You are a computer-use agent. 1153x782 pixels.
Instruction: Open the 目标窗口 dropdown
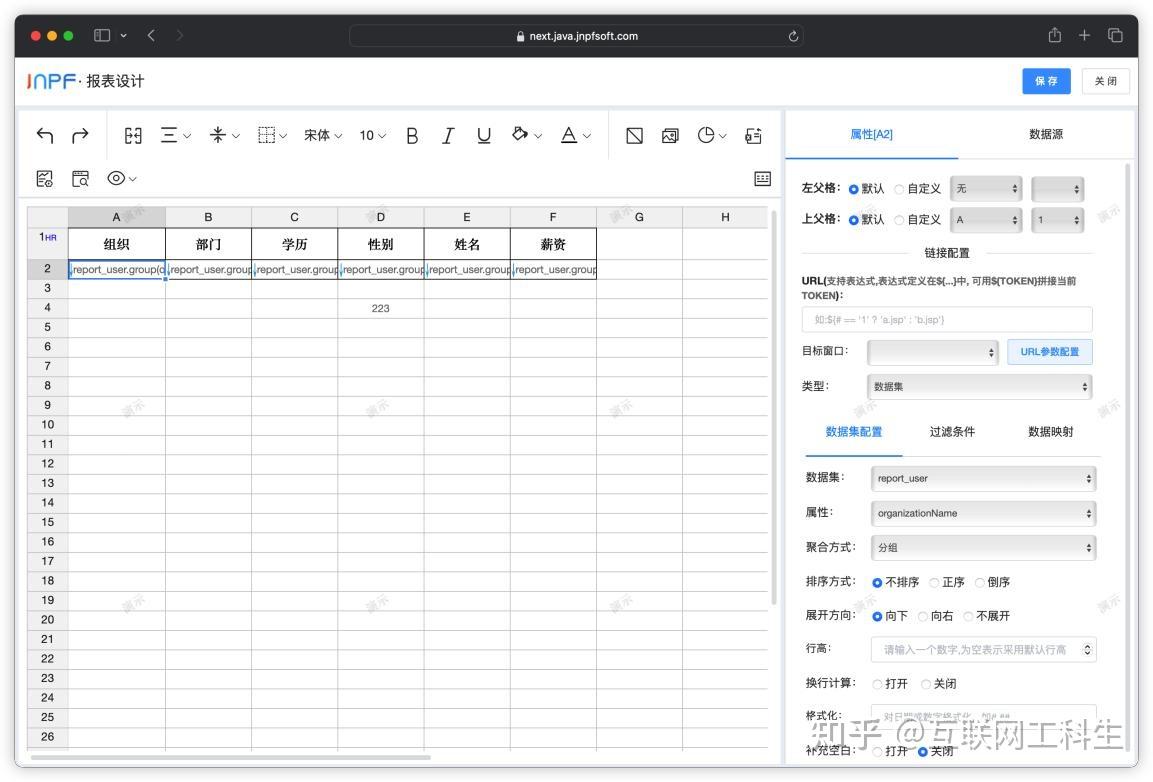[x=932, y=352]
